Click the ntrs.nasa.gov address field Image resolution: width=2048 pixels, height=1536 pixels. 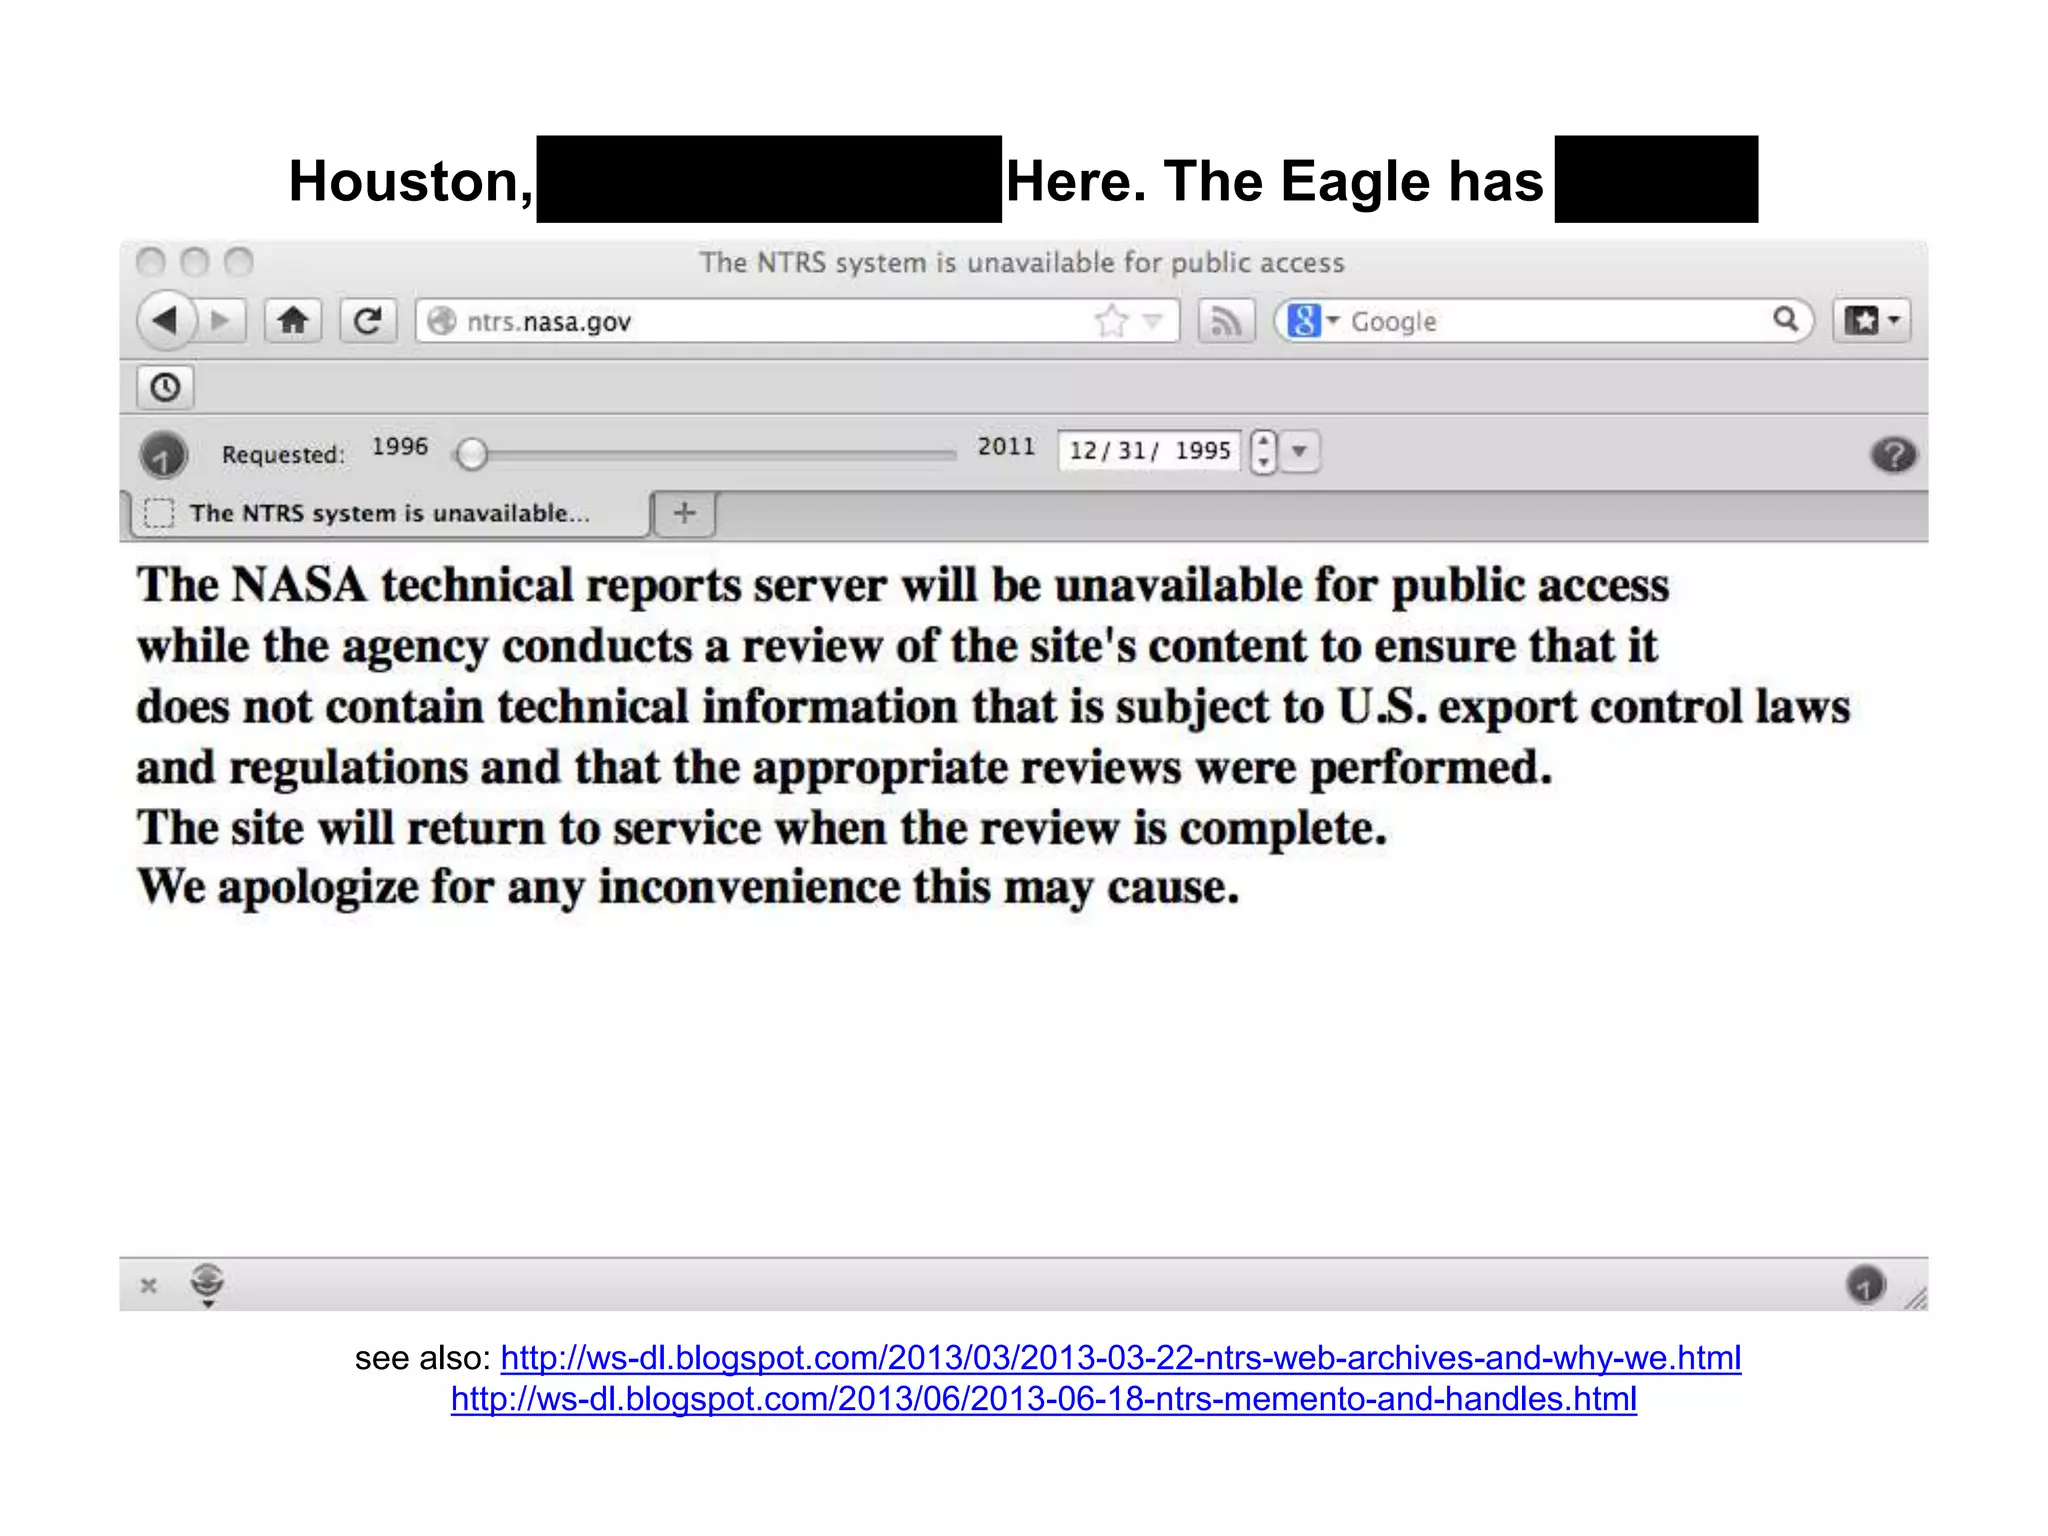point(797,321)
